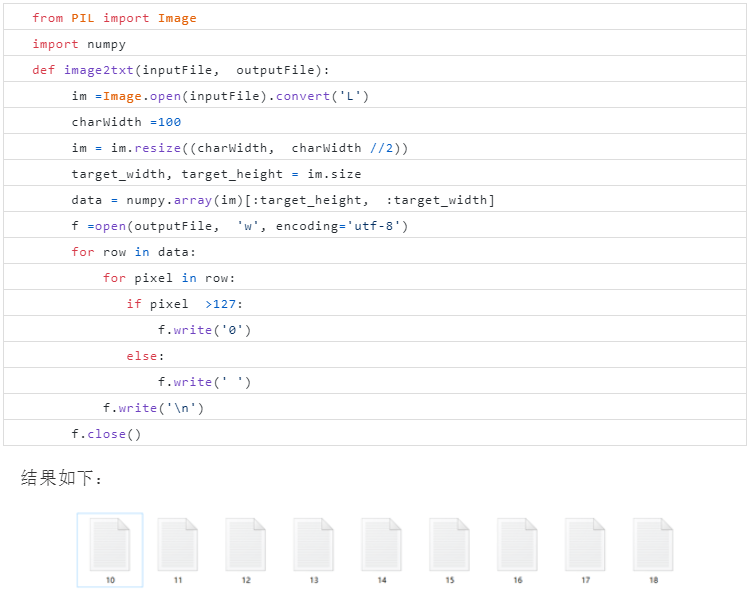This screenshot has width=750, height=607.
Task: Click the '结果如下:' heading text
Action: (61, 478)
